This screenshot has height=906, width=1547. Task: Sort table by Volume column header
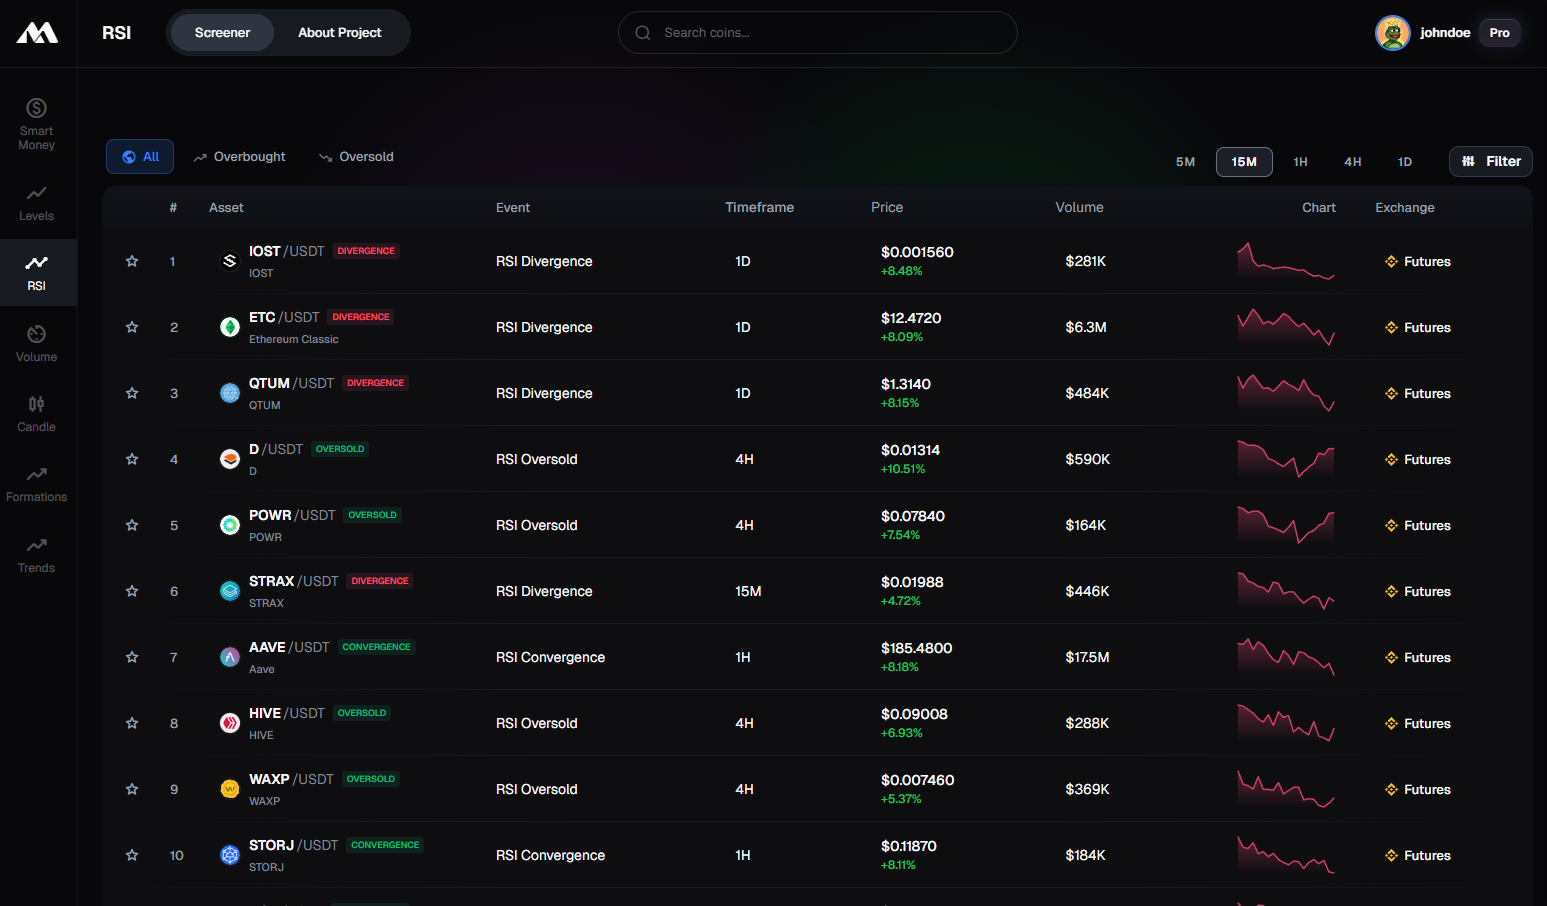(x=1079, y=207)
